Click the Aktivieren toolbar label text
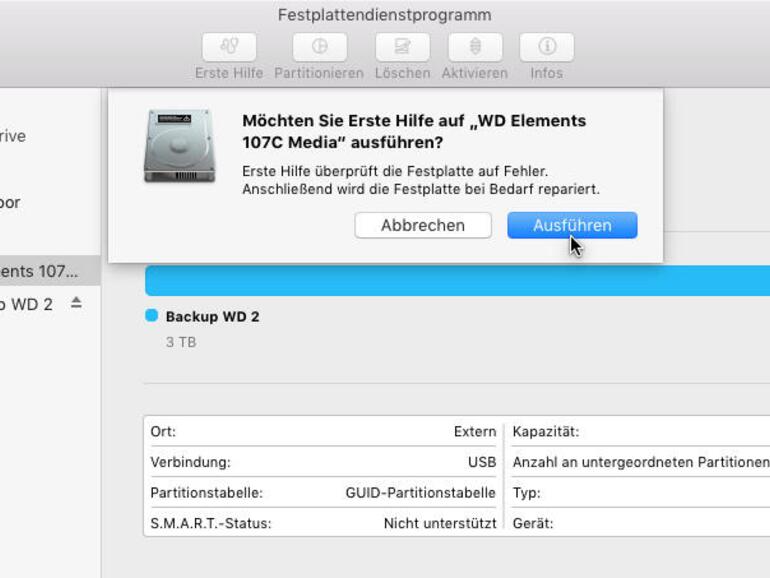770x578 pixels. coord(475,73)
